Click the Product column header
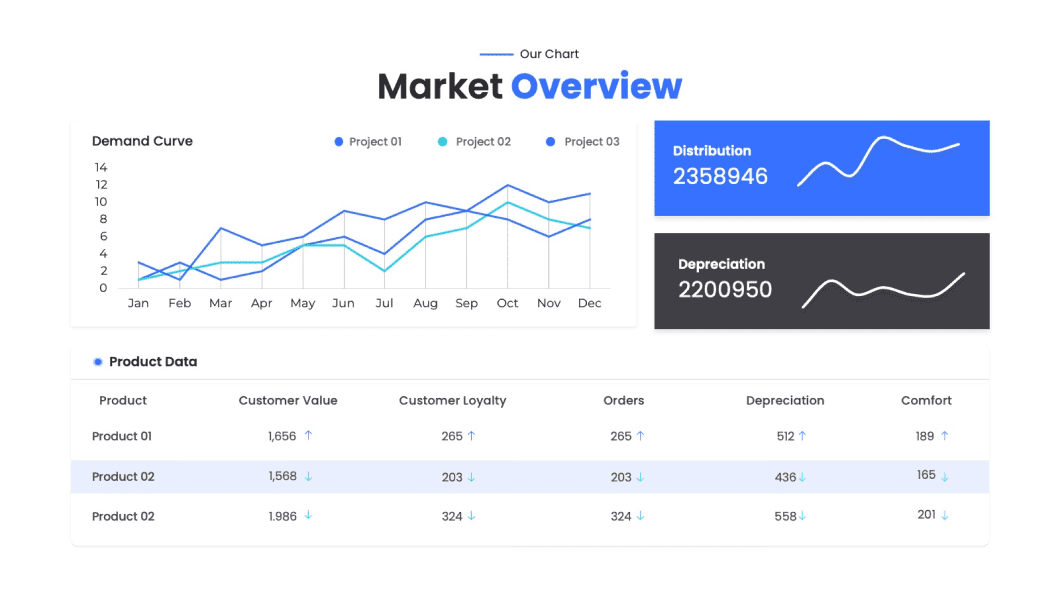The height and width of the screenshot is (596, 1060). point(123,401)
